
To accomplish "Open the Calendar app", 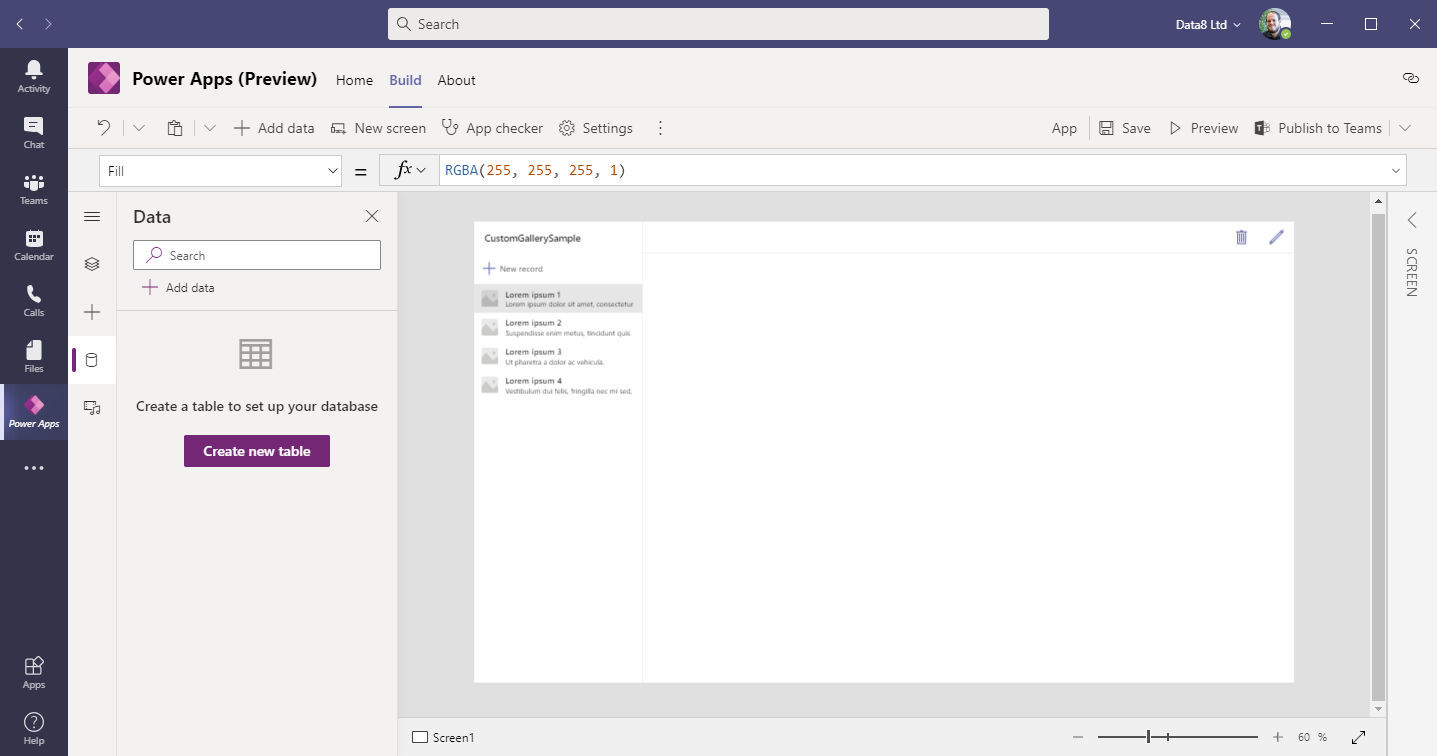I will click(34, 244).
